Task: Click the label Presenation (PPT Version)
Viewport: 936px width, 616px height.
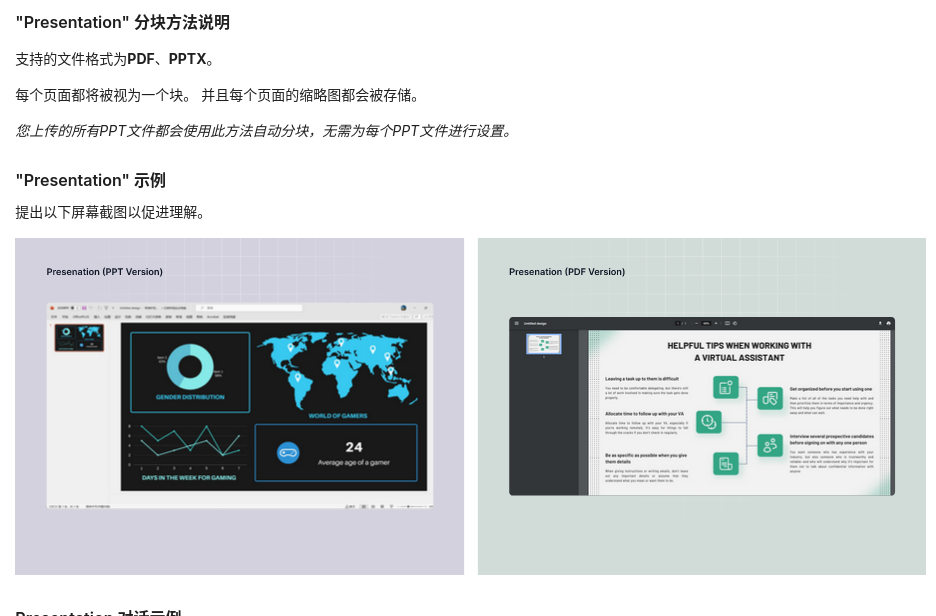Action: 104,272
